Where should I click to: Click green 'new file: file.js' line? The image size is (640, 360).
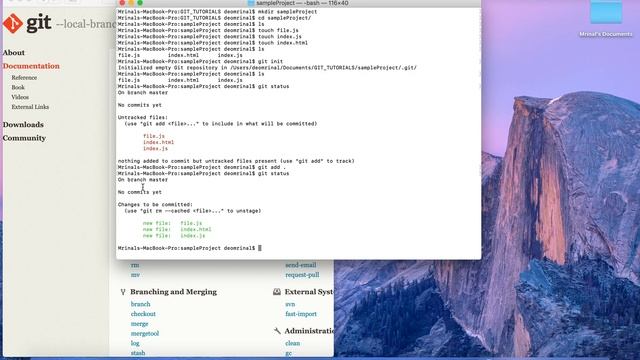point(173,223)
